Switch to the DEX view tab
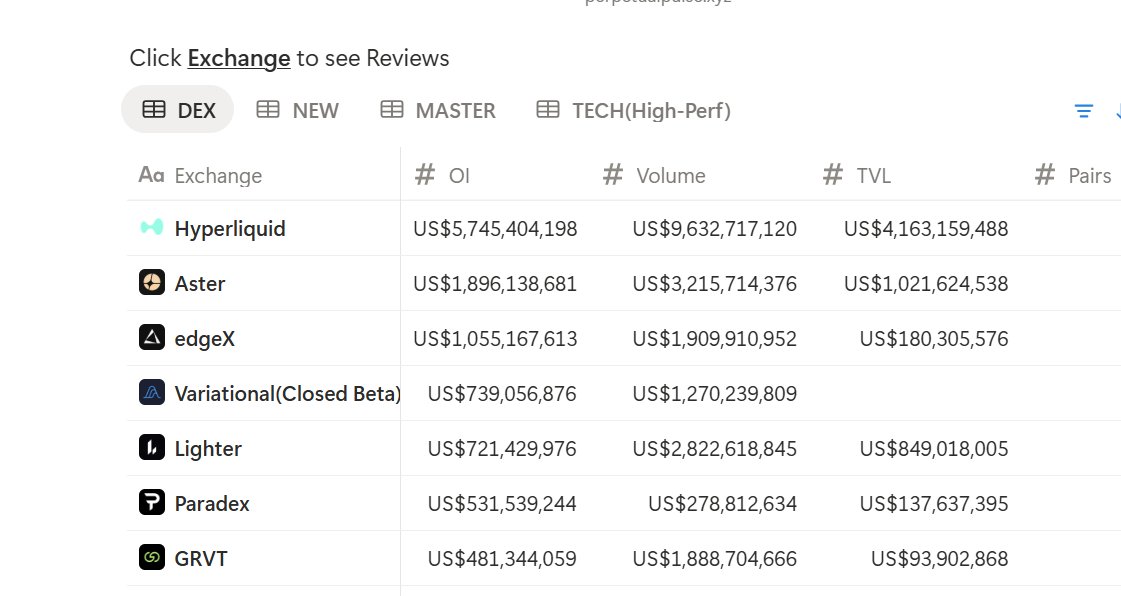The image size is (1121, 596). [x=178, y=110]
